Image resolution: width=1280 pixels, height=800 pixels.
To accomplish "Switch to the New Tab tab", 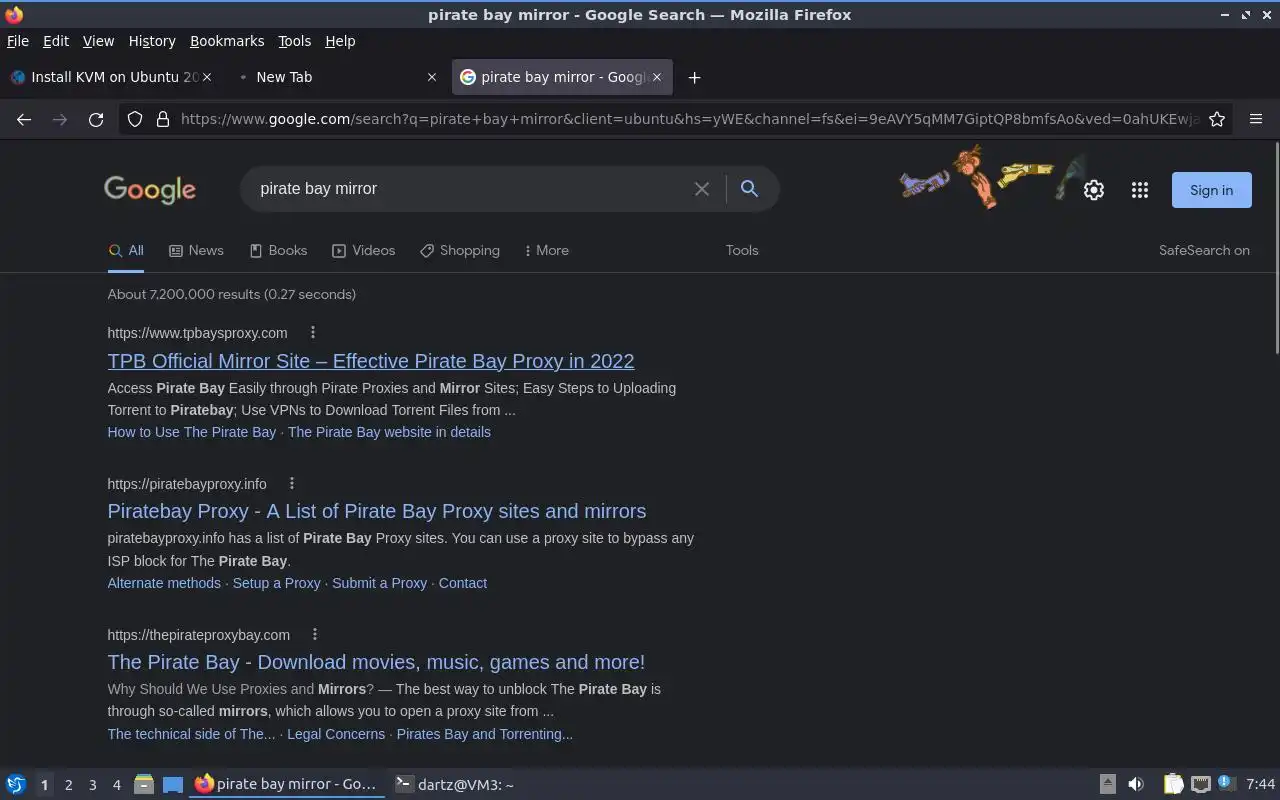I will (337, 77).
